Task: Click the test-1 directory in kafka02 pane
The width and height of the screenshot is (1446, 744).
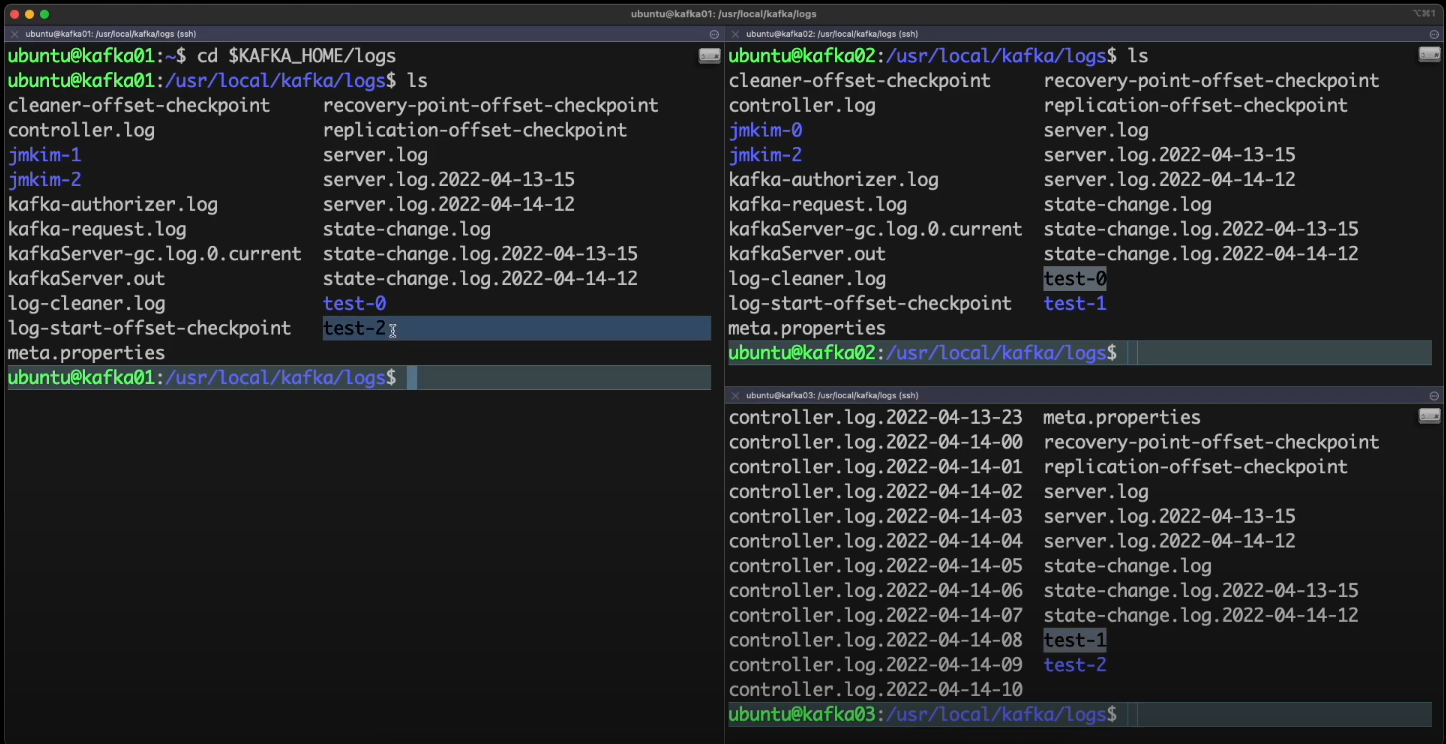Action: click(x=1075, y=303)
